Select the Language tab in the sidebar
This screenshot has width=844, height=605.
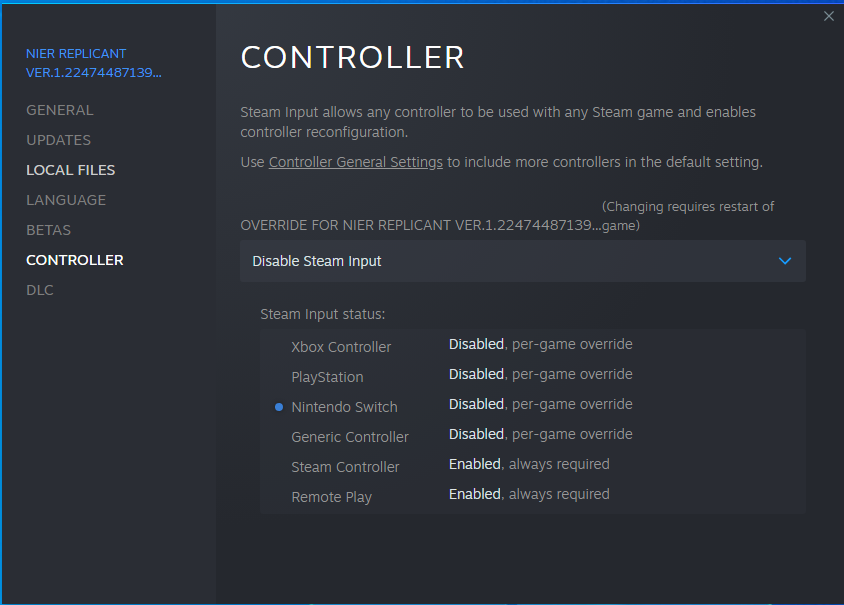tap(66, 200)
